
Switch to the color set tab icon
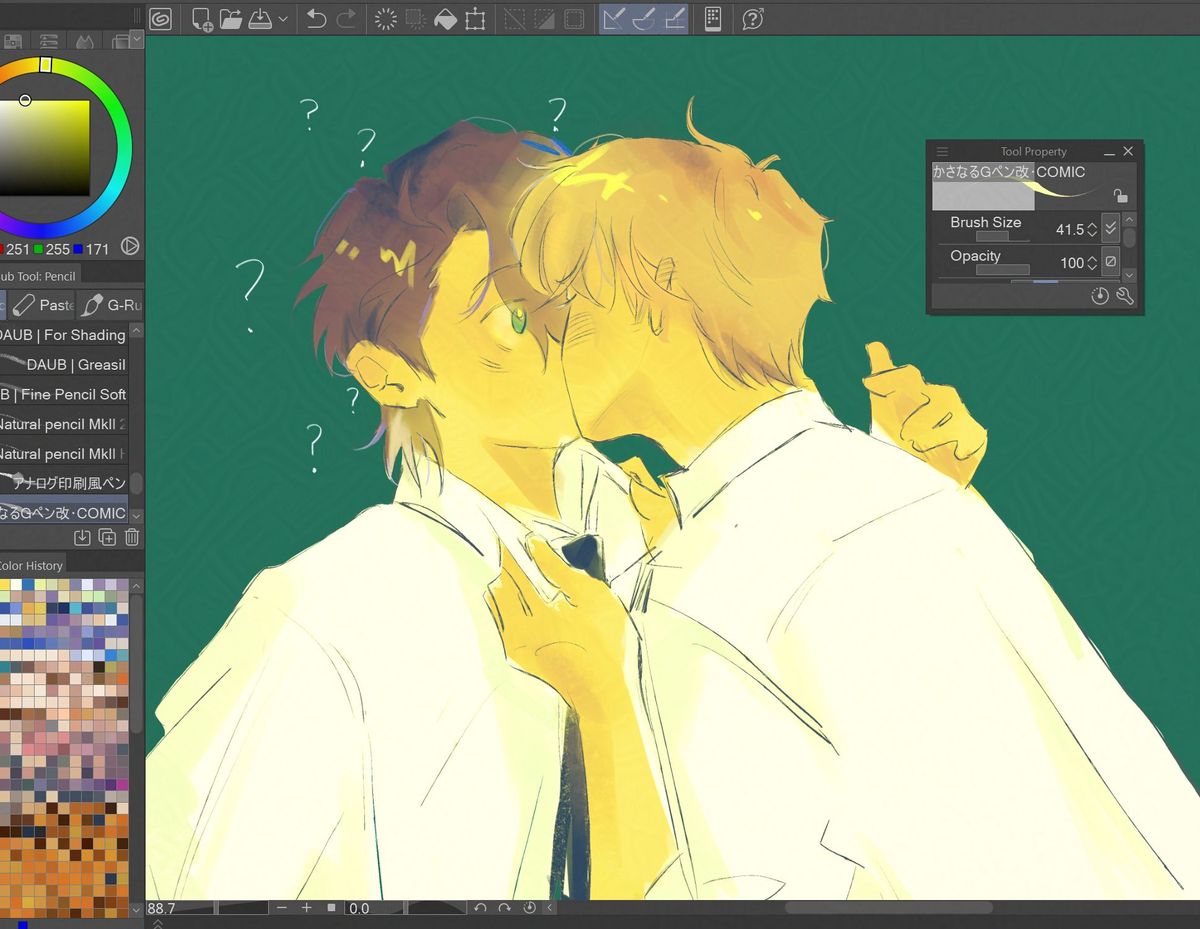click(x=13, y=42)
